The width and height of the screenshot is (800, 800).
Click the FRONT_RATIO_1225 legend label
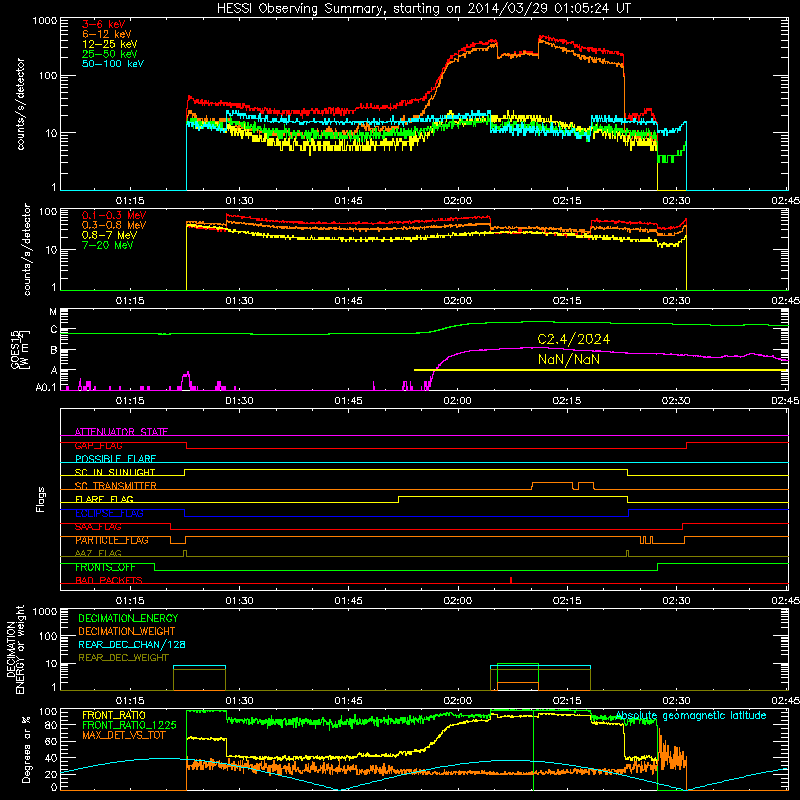(x=129, y=725)
